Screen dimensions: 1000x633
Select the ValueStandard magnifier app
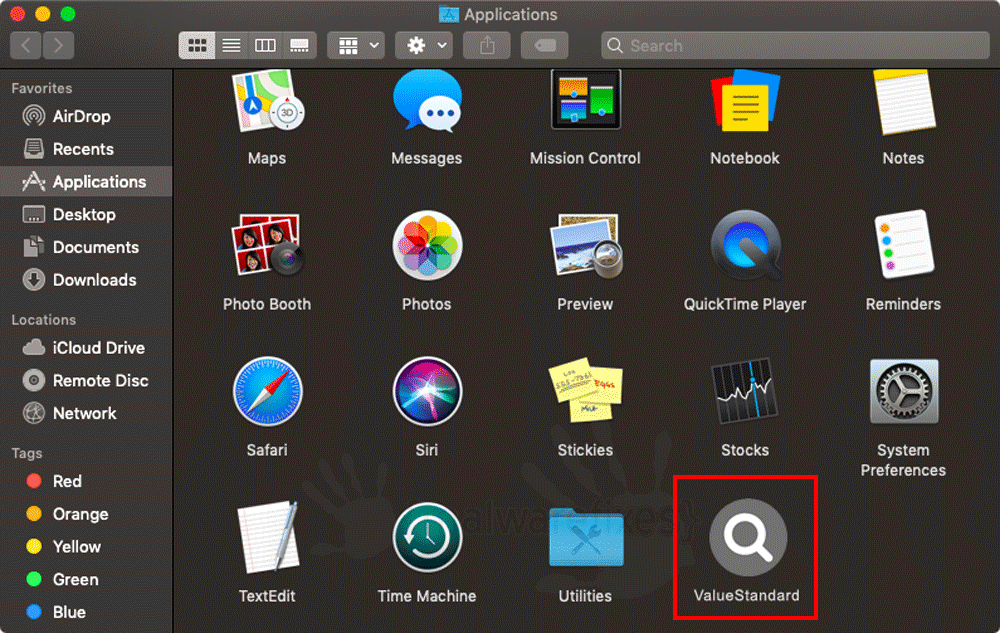tap(747, 537)
